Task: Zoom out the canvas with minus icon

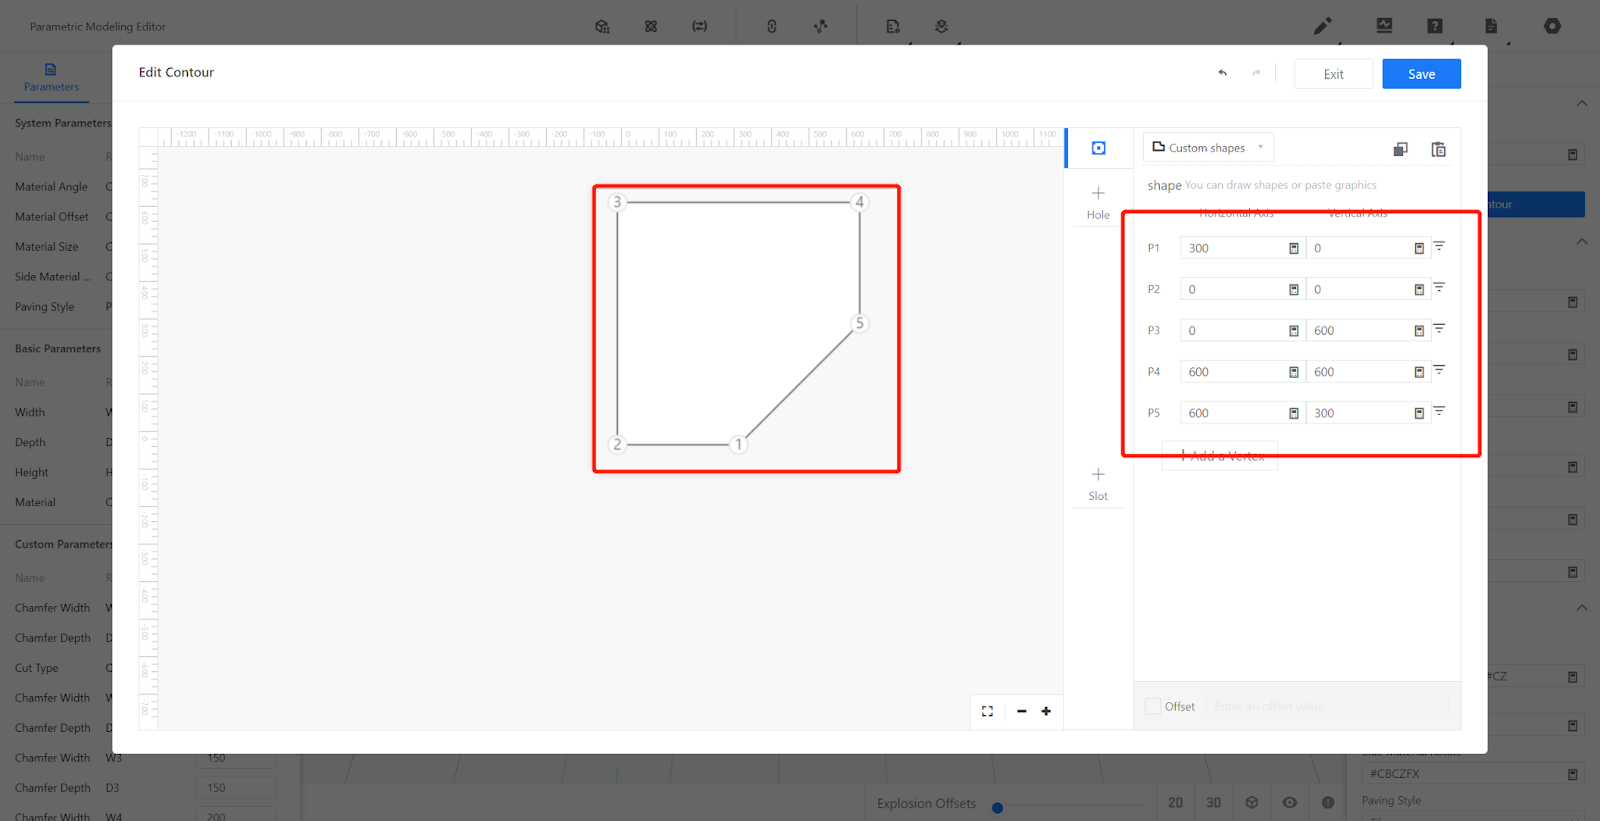Action: (x=1021, y=711)
